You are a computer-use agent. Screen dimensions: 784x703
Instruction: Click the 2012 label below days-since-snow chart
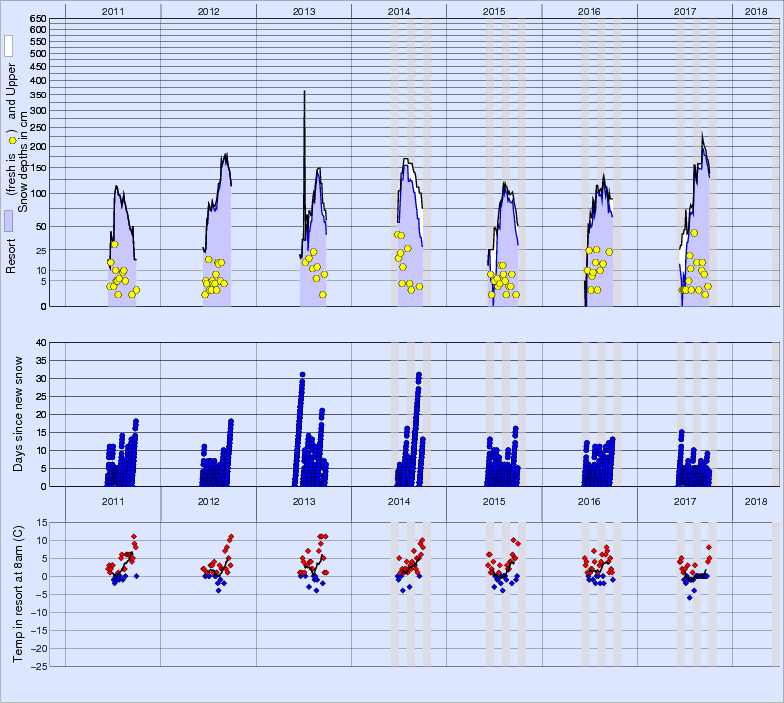coord(208,502)
